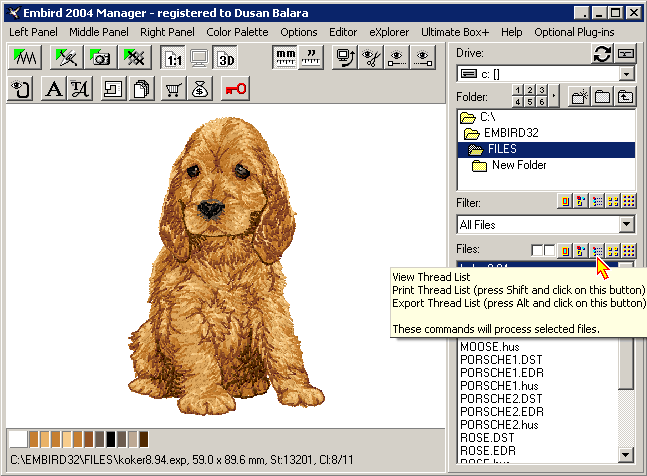Image resolution: width=647 pixels, height=476 pixels.
Task: Open the eXplorer menu
Action: coord(389,32)
